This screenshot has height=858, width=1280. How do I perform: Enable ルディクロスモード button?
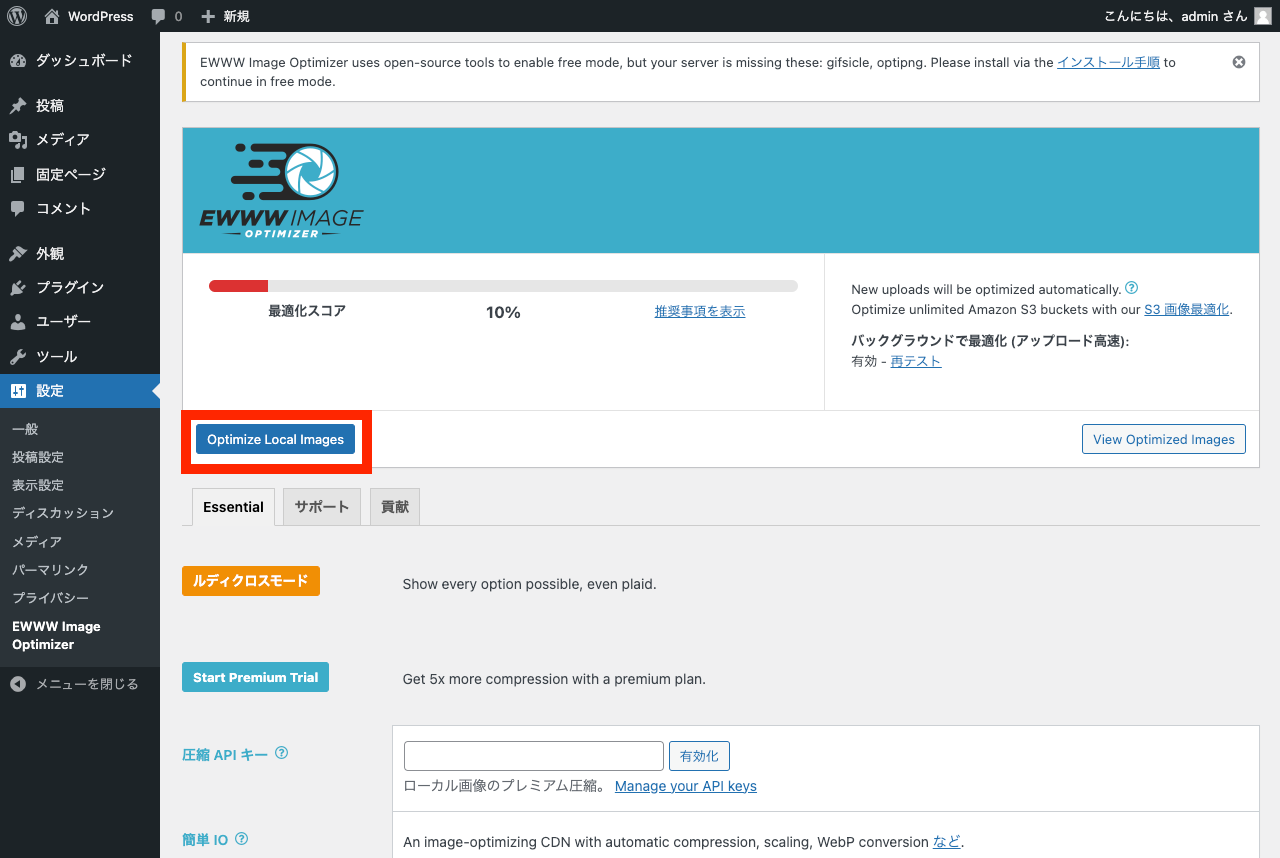tap(251, 581)
